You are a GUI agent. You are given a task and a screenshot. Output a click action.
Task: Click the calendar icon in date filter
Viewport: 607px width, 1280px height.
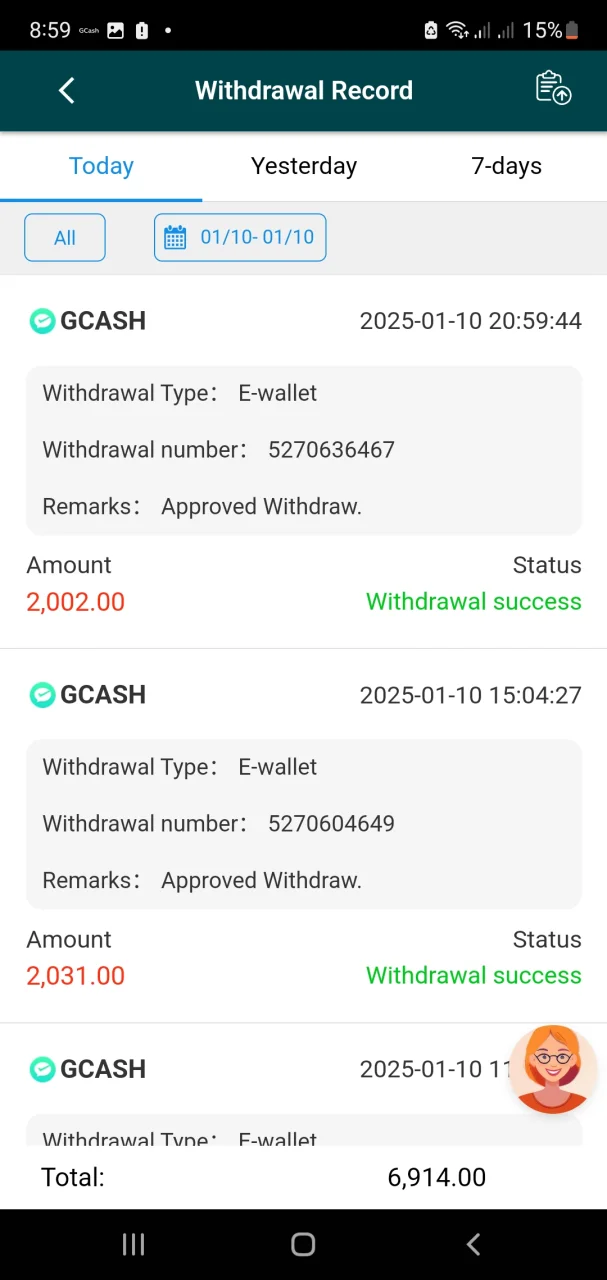(175, 238)
